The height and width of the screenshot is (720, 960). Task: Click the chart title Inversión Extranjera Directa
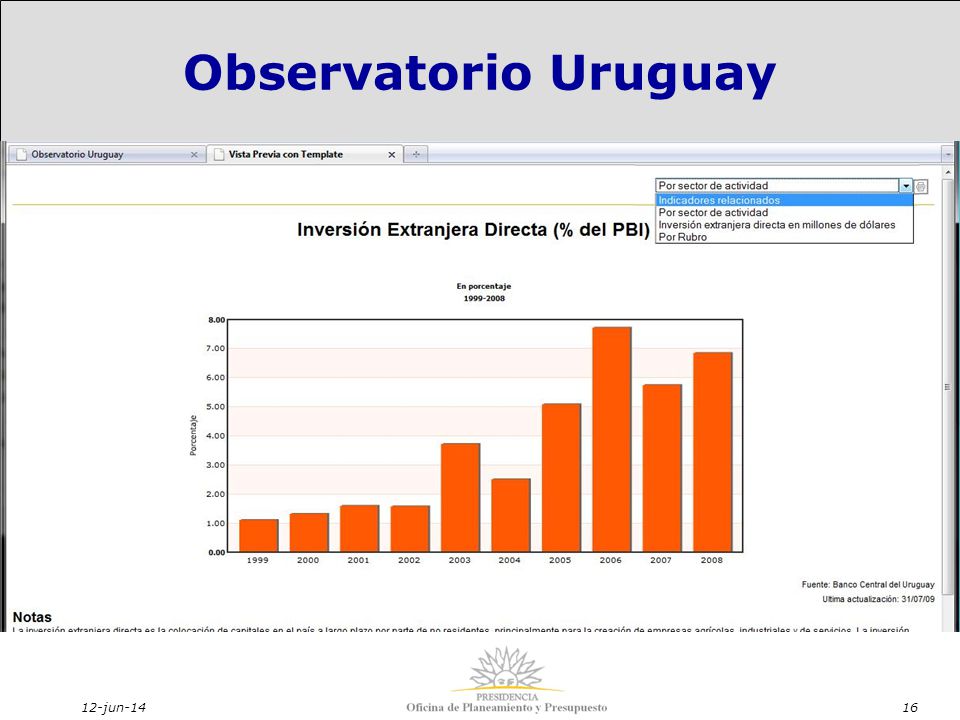tap(473, 230)
